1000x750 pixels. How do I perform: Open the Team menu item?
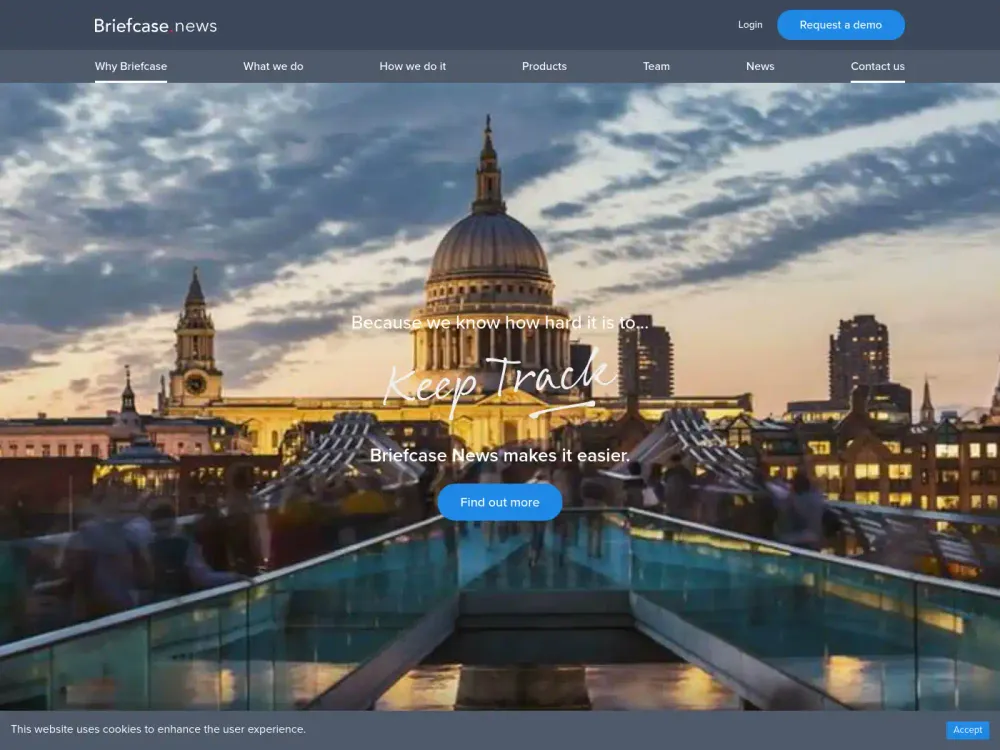pos(656,66)
